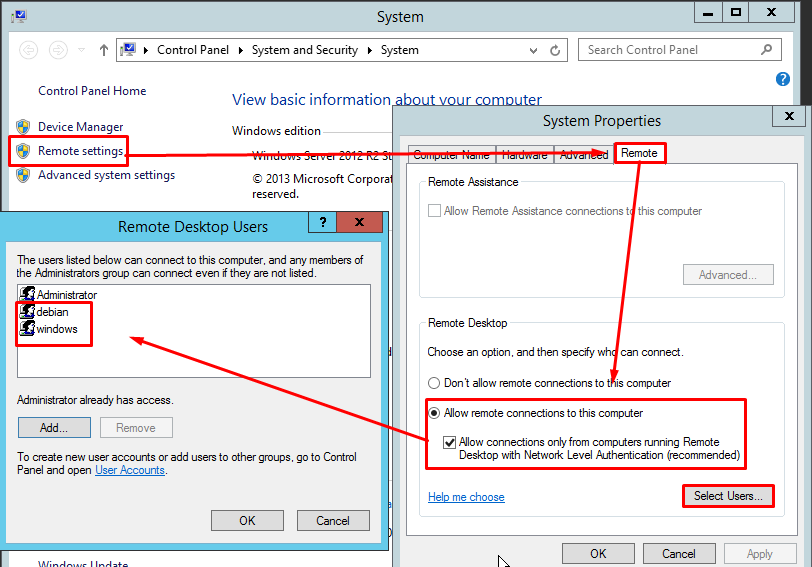This screenshot has width=812, height=567.
Task: Open Help with the blue question icon
Action: pos(782,79)
